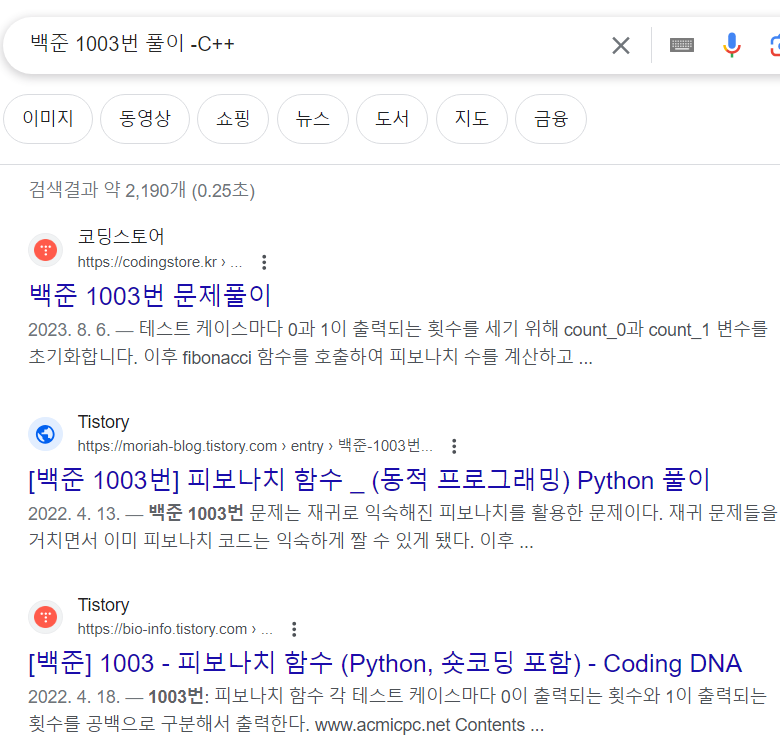
Task: Clear the search query with the X icon
Action: point(620,45)
